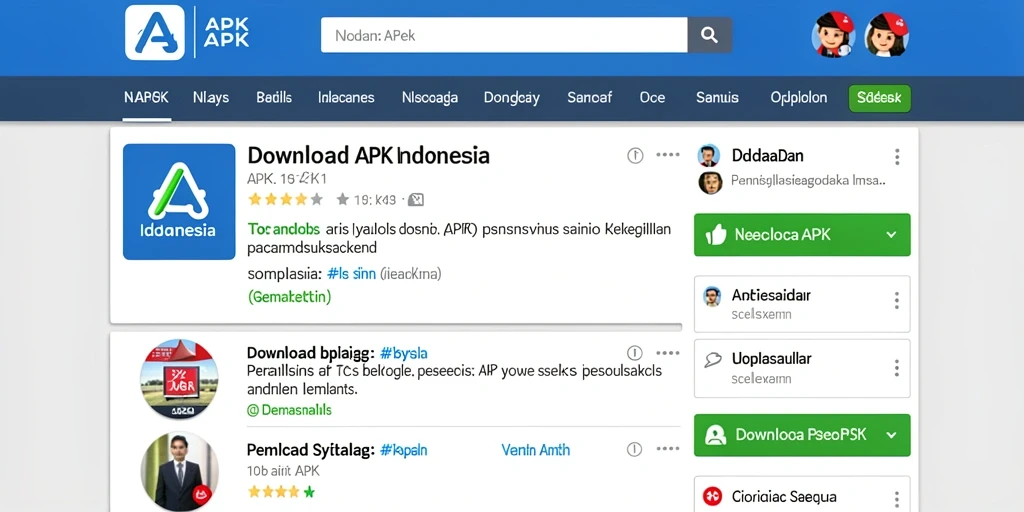Click the thumbs-up icon on Neecloca APK
The image size is (1024, 512).
tap(716, 234)
